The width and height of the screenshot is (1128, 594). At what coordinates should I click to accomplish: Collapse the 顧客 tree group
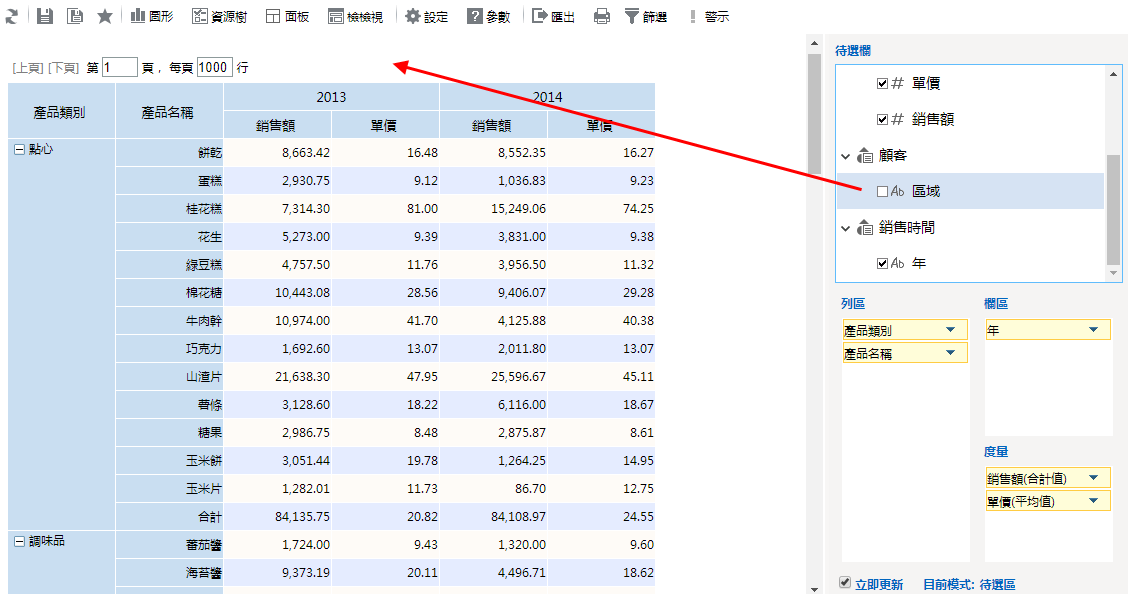(x=846, y=156)
